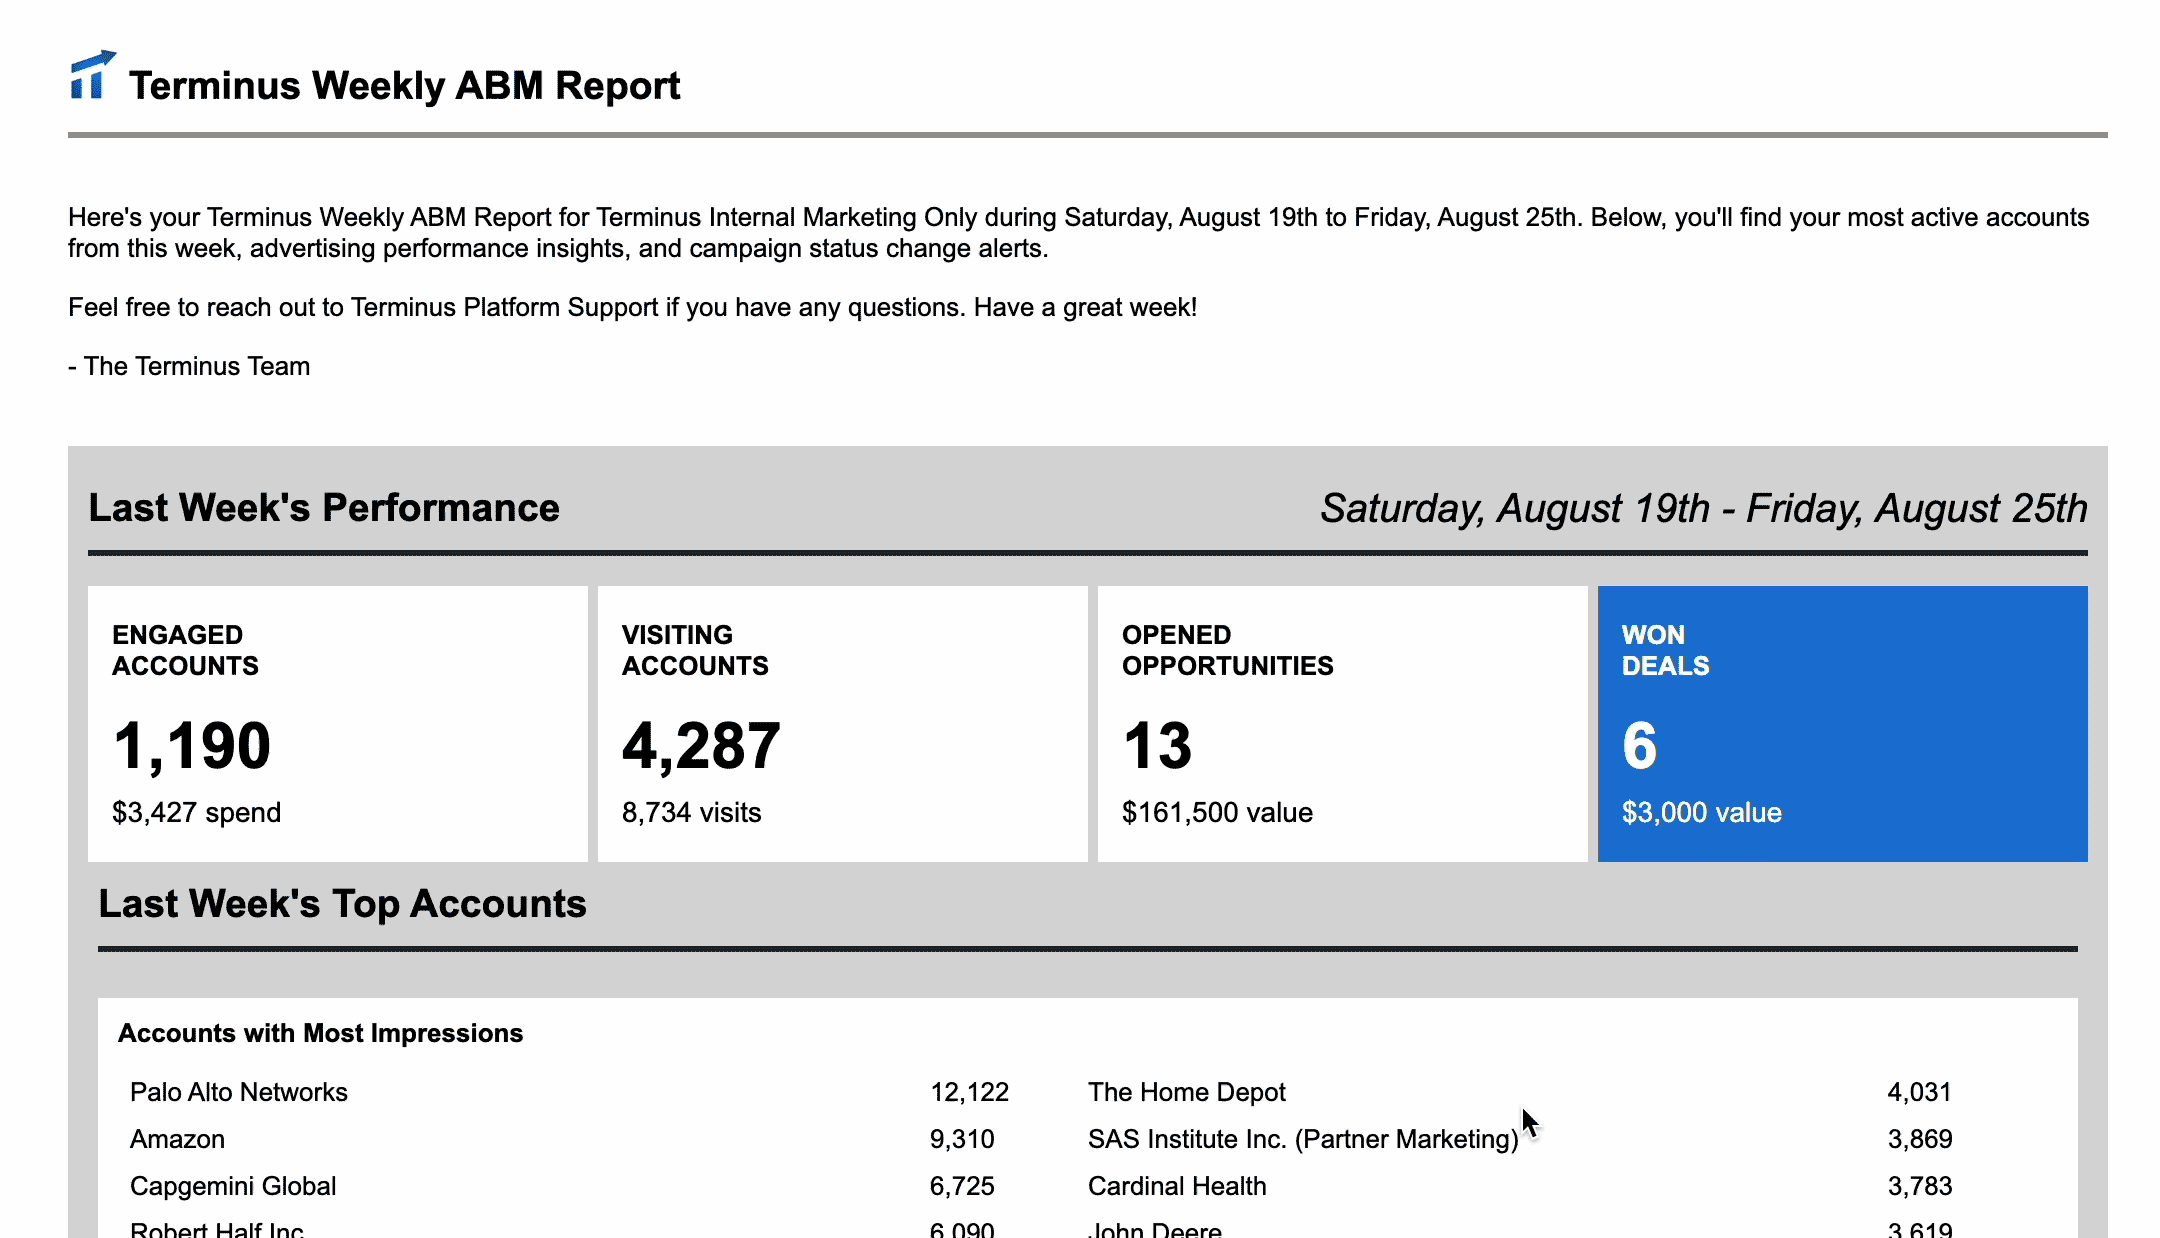Click the 1,190 engaged accounts number
This screenshot has width=2160, height=1238.
192,746
